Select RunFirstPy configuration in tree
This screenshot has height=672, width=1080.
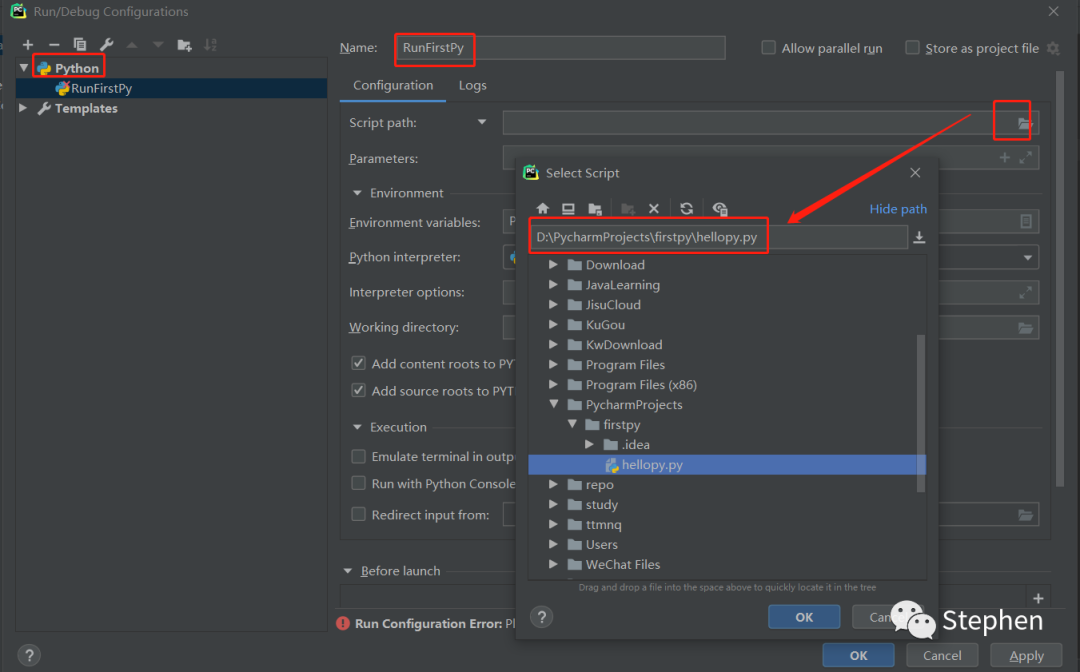click(x=171, y=88)
